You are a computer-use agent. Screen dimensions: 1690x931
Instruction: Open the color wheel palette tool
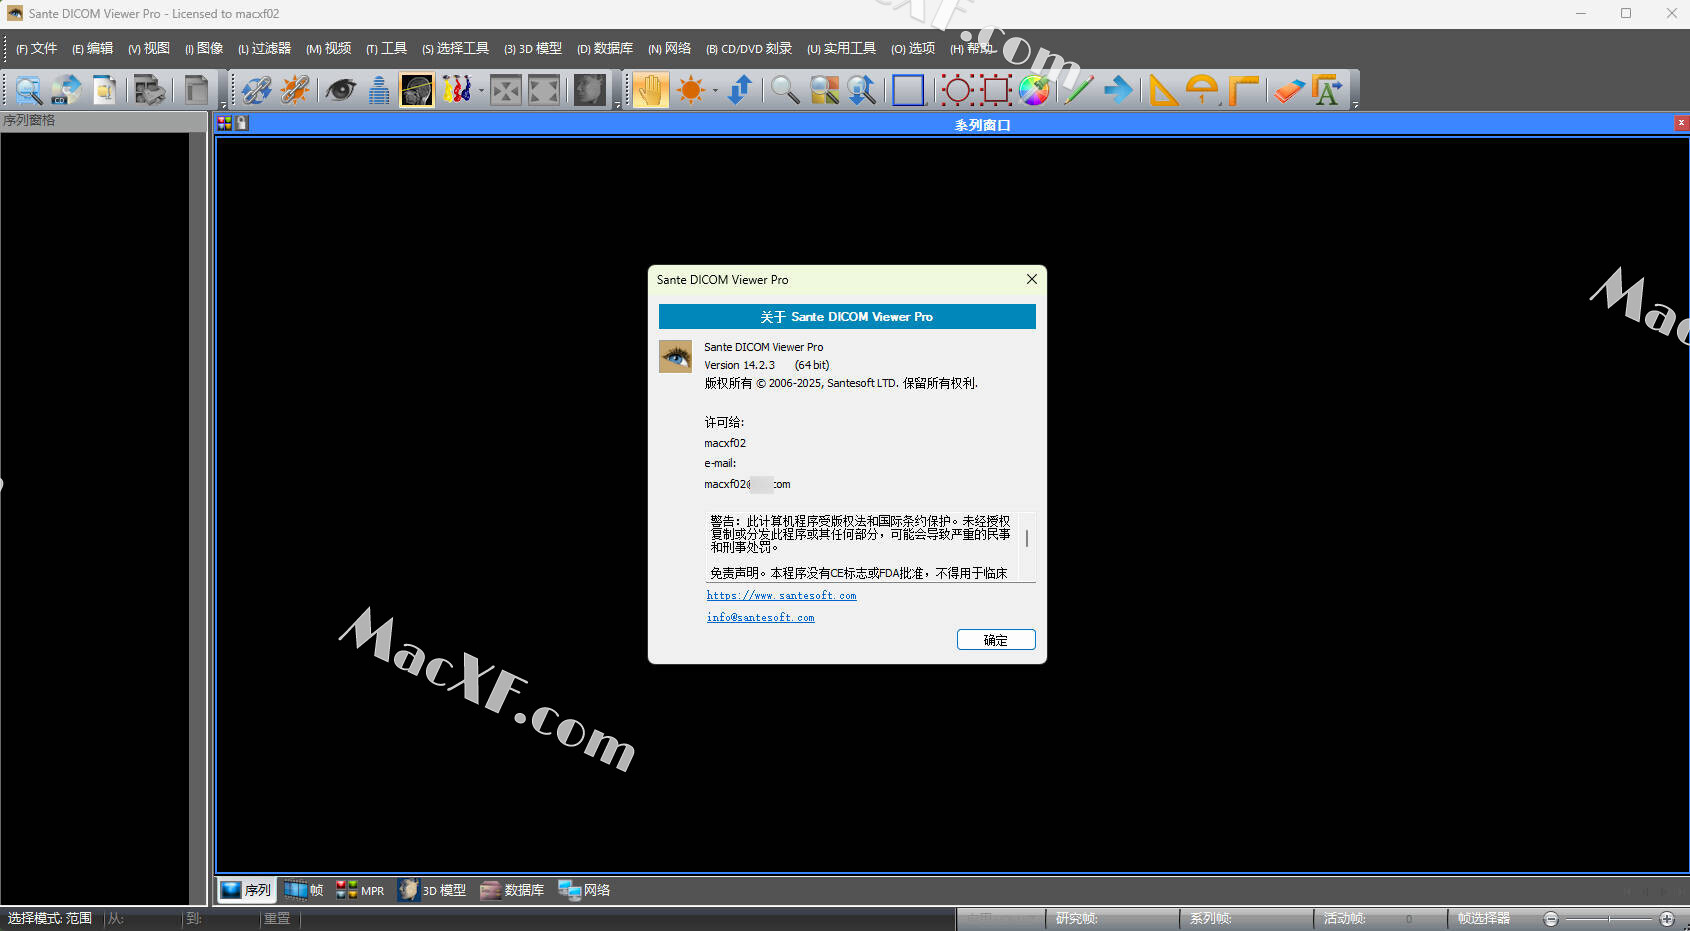coord(1035,90)
